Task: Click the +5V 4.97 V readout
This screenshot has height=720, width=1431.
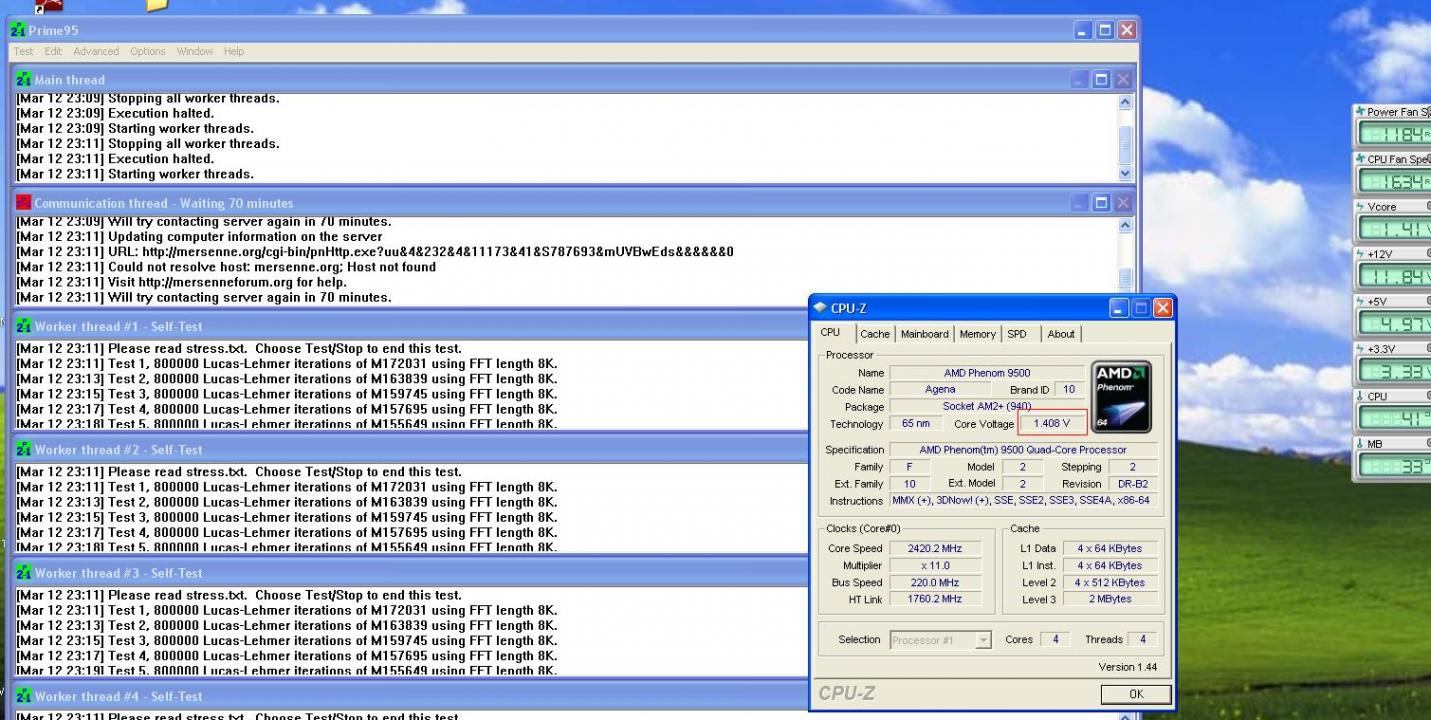Action: 1395,323
